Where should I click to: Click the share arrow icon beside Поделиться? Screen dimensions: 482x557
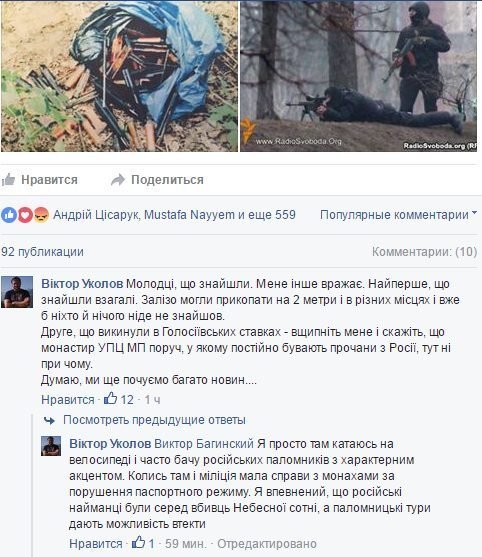tap(118, 180)
